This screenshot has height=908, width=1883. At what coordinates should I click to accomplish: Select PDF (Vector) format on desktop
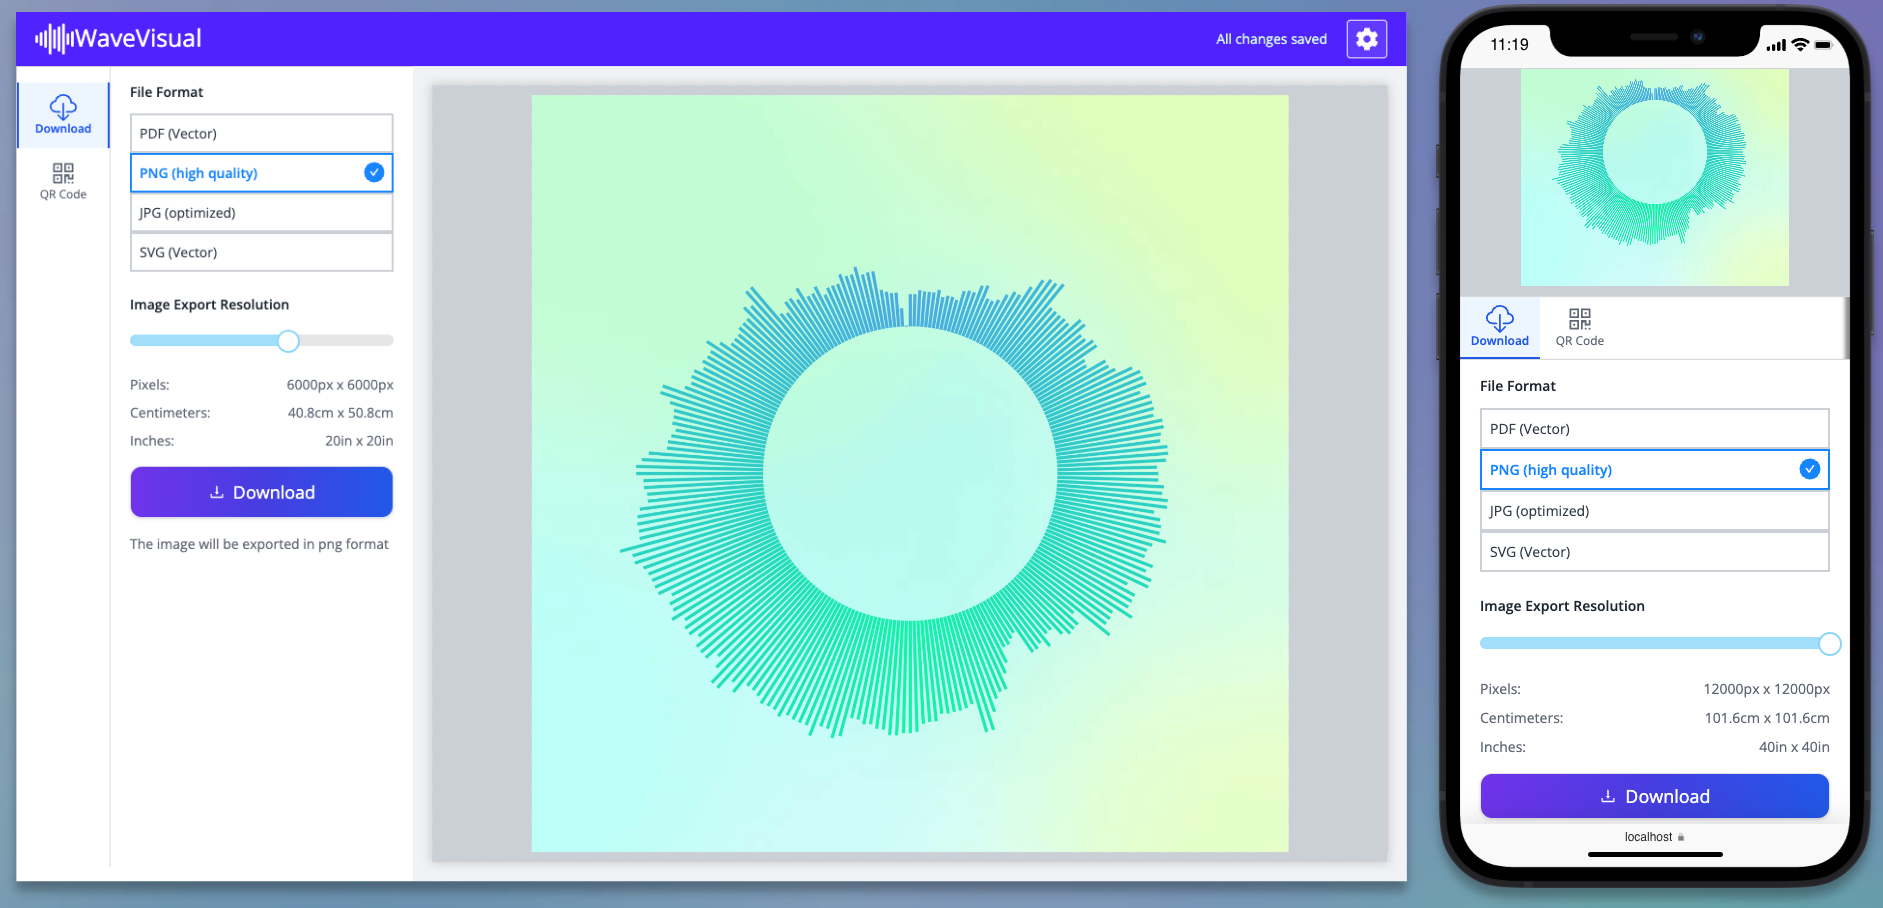coord(261,133)
